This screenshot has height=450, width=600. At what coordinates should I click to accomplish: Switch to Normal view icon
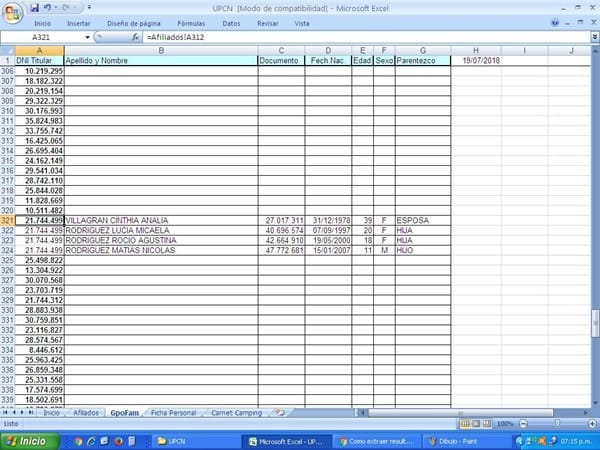pos(465,424)
